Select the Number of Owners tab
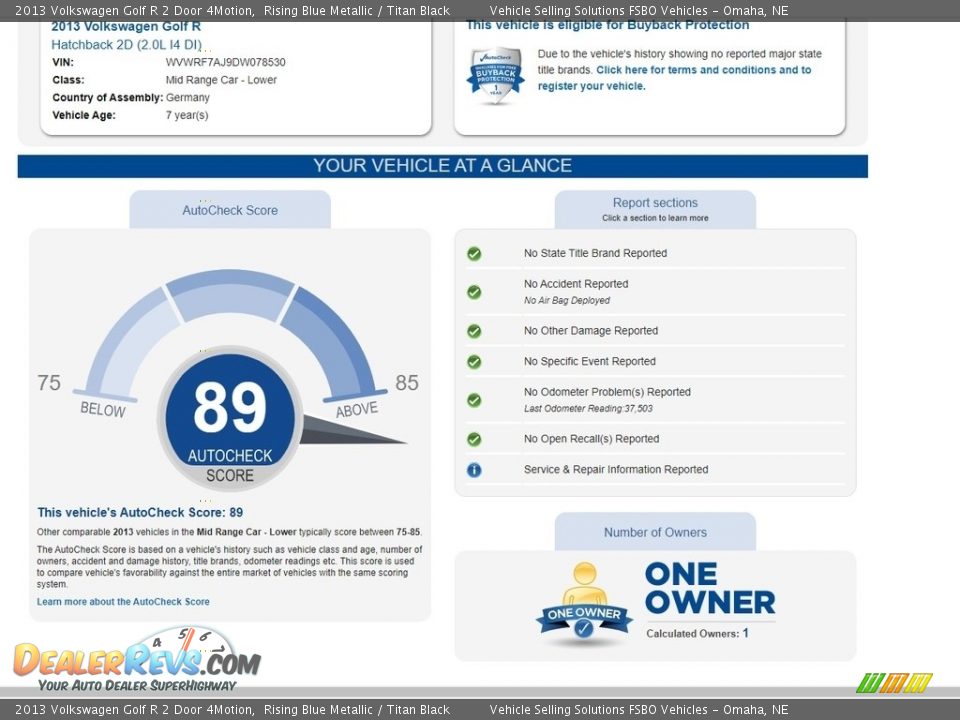 (x=655, y=532)
